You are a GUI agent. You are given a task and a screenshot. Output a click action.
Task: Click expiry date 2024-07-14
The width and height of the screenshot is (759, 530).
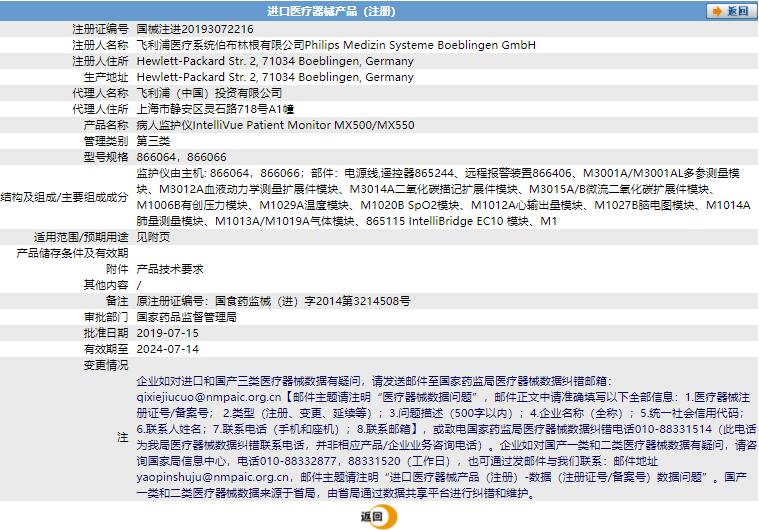tap(167, 349)
